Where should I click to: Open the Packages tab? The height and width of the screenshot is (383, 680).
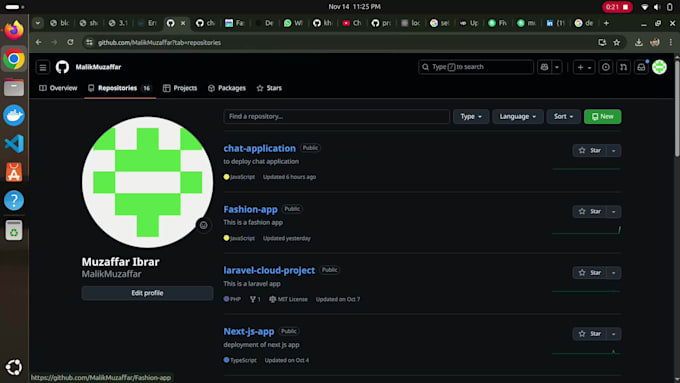click(x=227, y=88)
